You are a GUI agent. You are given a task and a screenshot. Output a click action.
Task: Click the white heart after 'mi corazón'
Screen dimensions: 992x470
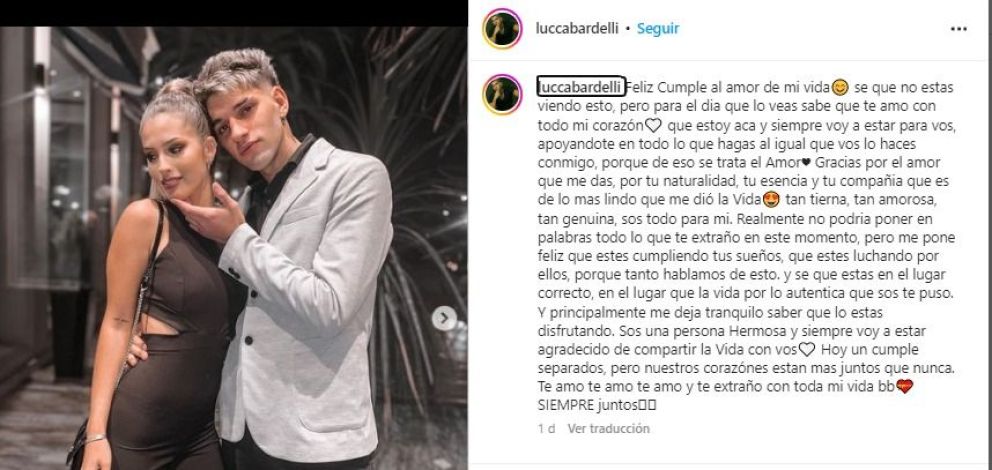654,125
